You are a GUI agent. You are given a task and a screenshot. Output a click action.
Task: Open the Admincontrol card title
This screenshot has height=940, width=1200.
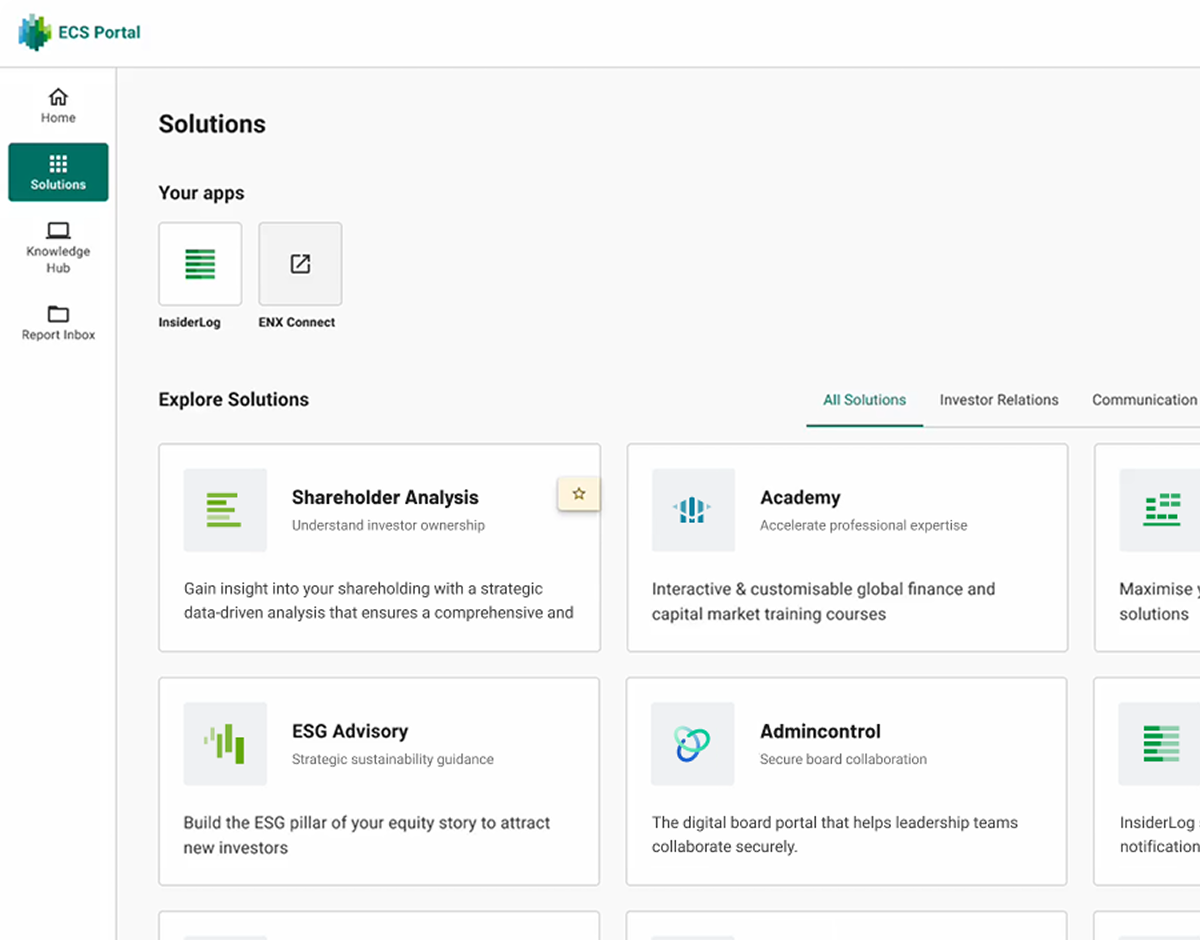pyautogui.click(x=820, y=732)
